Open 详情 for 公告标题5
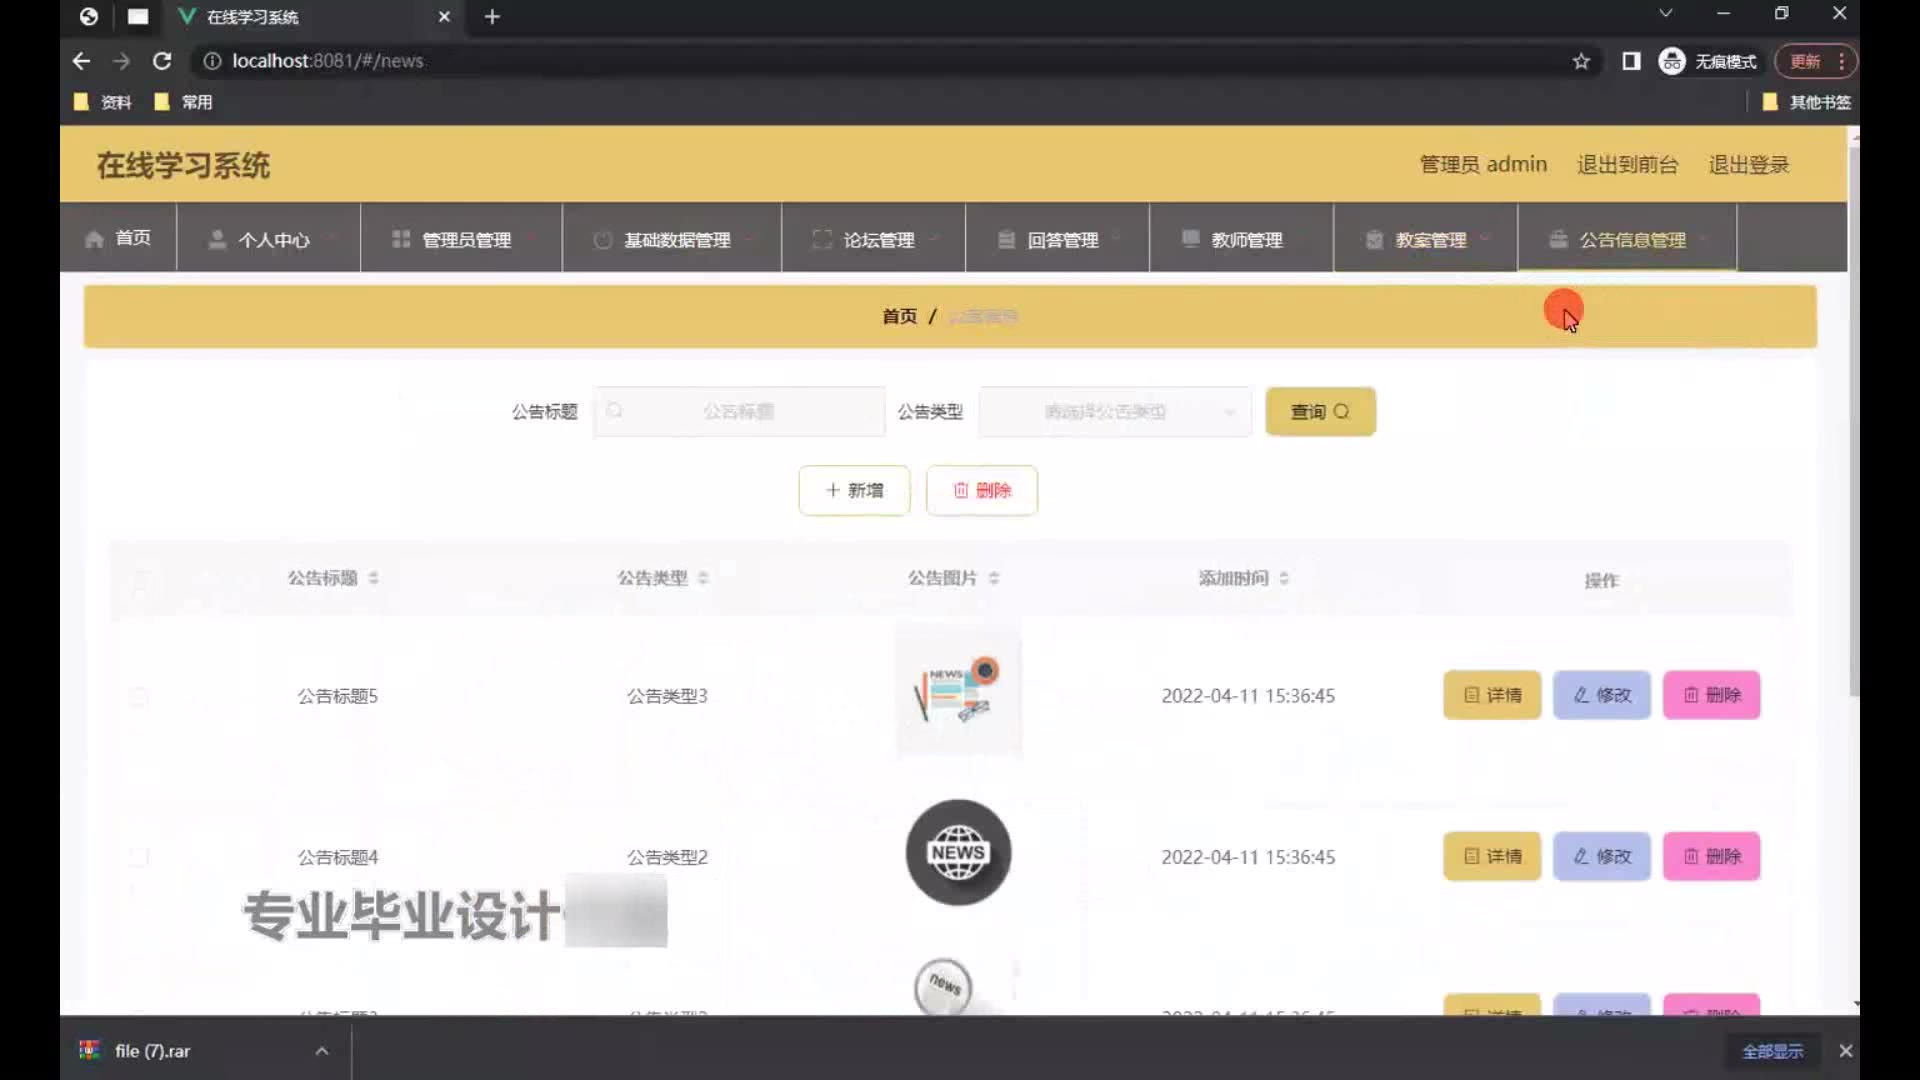Screen dimensions: 1920x1080 pyautogui.click(x=1492, y=695)
